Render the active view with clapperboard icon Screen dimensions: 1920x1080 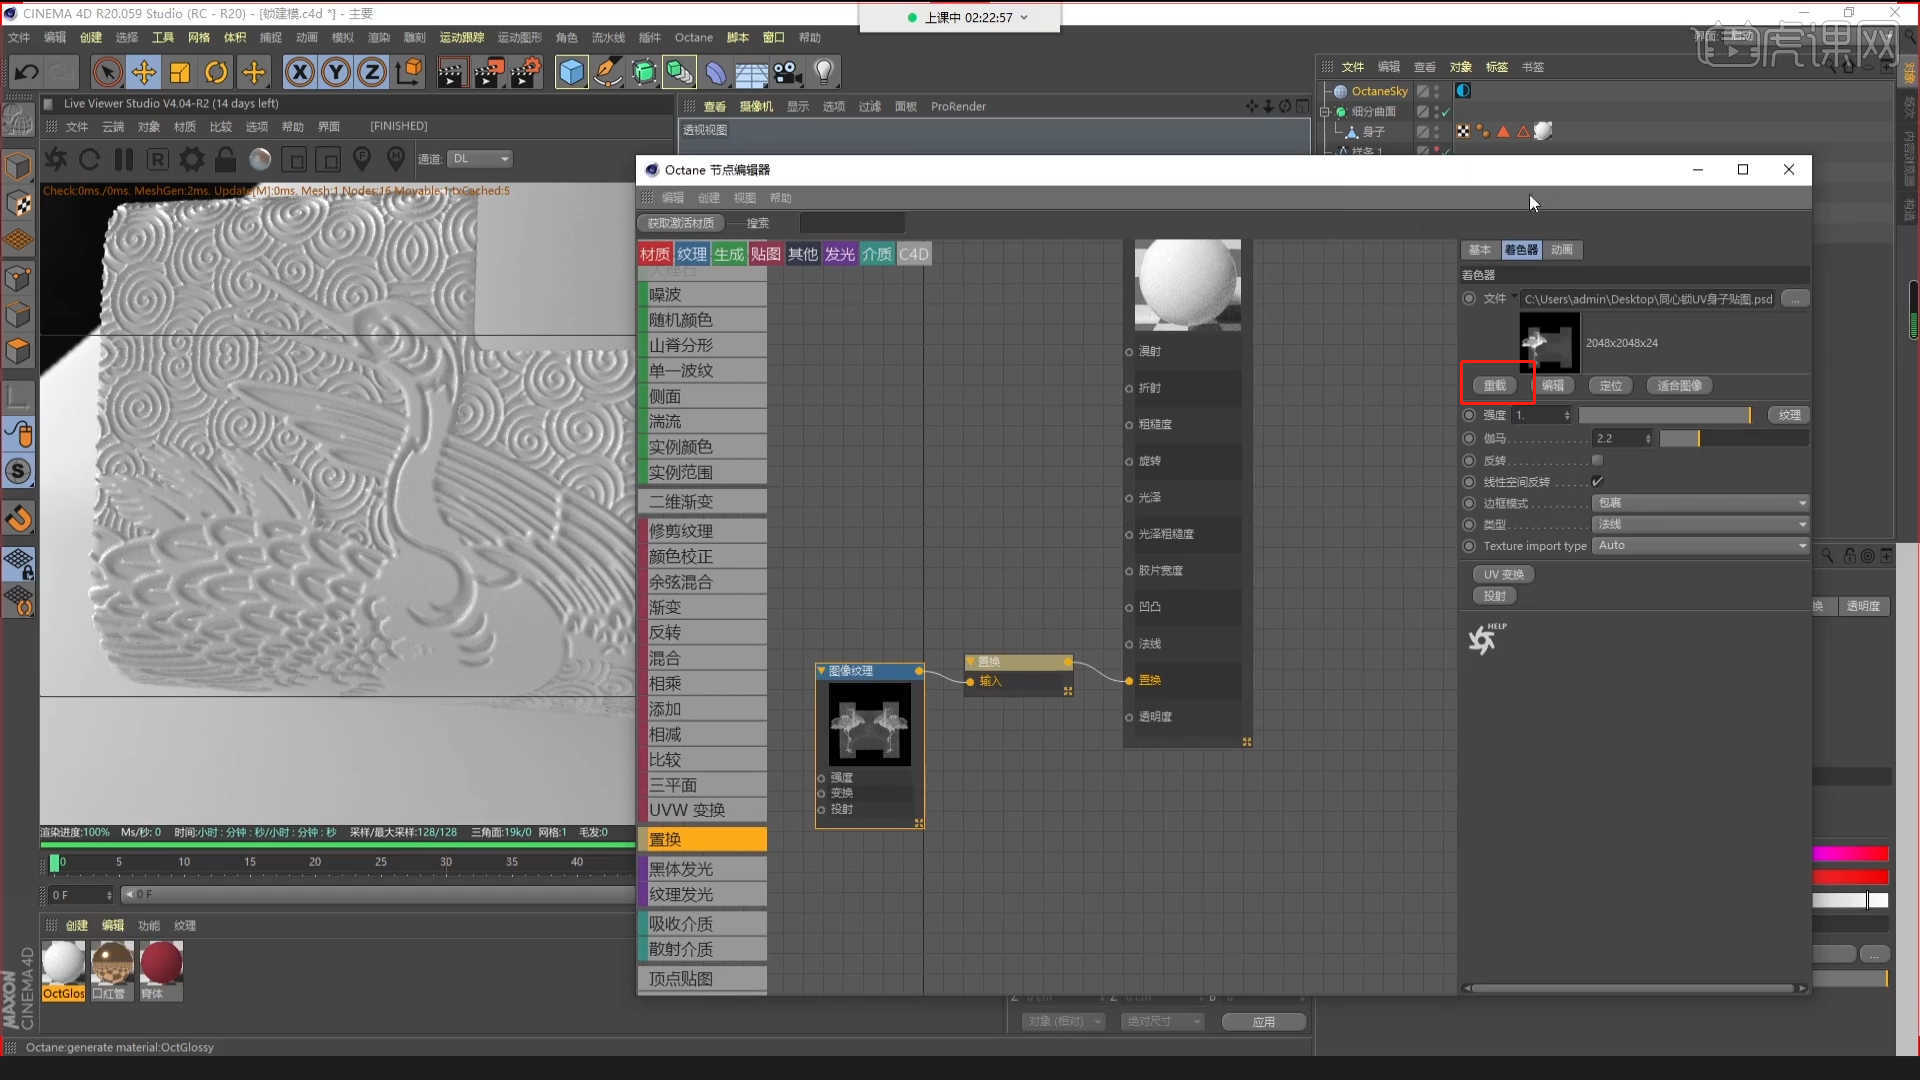pos(451,72)
